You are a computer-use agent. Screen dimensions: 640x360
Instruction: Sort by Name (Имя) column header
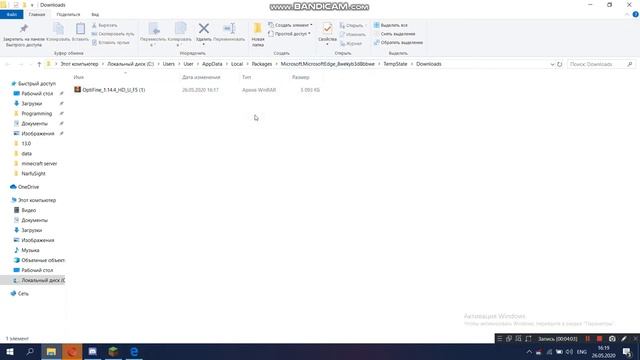pyautogui.click(x=79, y=77)
